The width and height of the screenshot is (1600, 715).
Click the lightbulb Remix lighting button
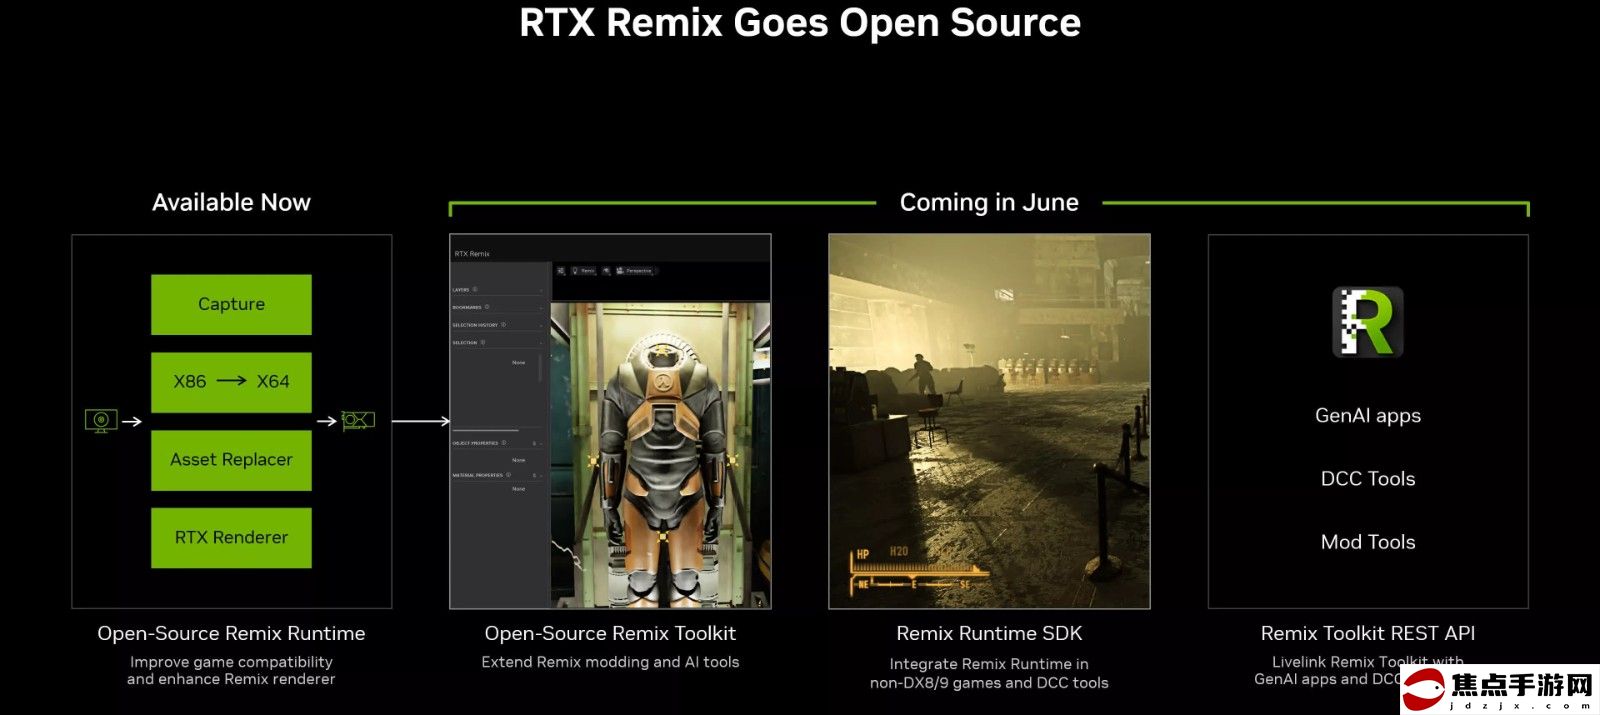coord(583,271)
